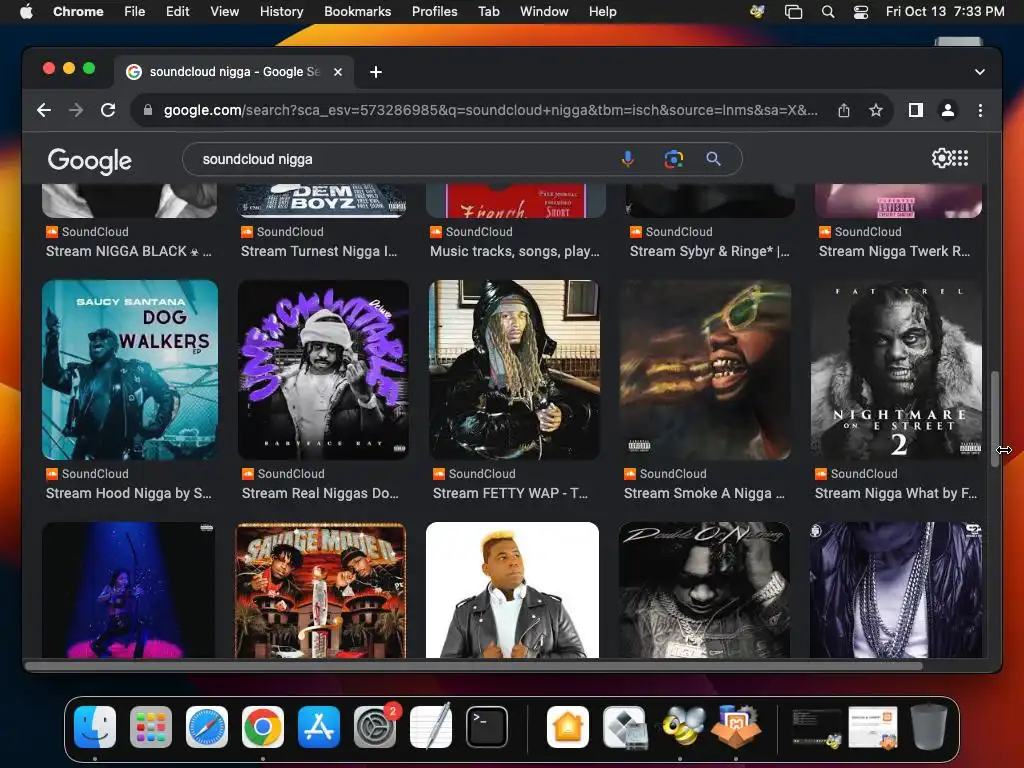Open 'Stream Hood Nigga by S...' link
1024x768 pixels.
click(129, 493)
